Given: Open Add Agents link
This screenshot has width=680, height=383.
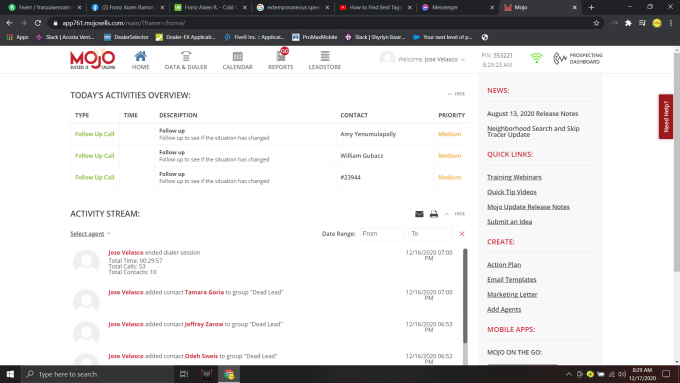Looking at the screenshot, I should (x=503, y=309).
